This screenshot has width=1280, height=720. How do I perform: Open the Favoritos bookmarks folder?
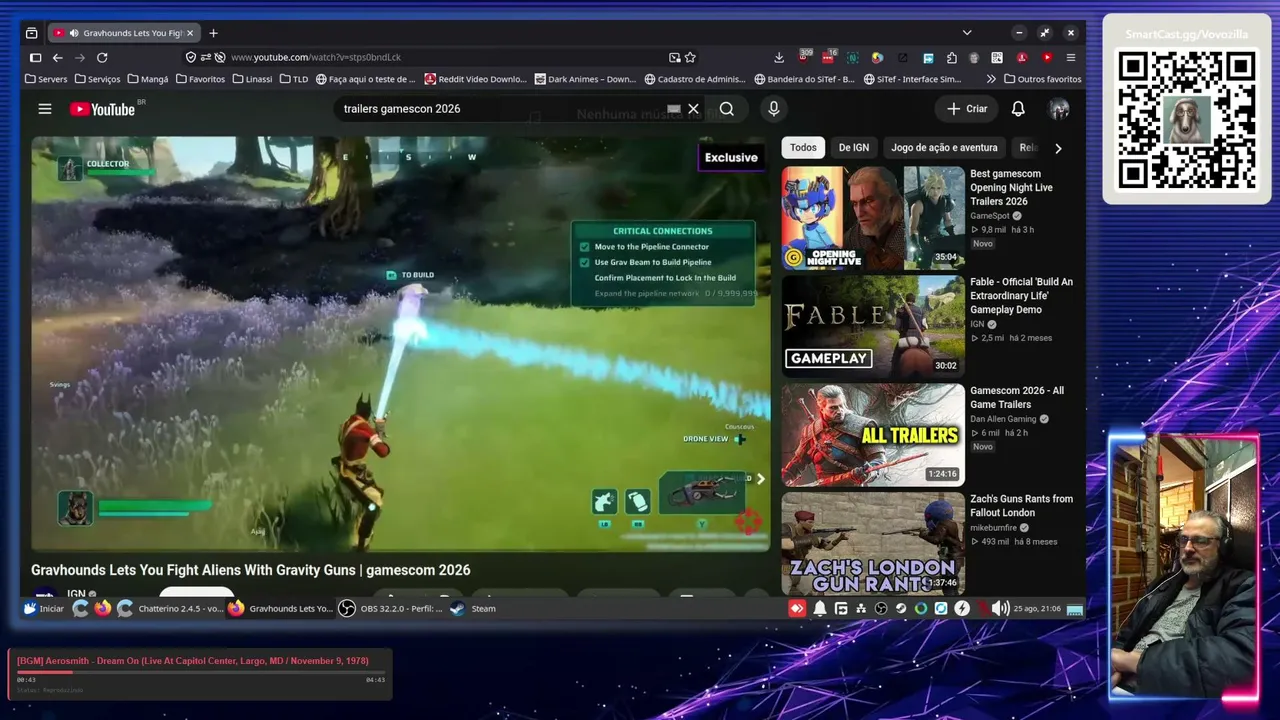(x=200, y=79)
